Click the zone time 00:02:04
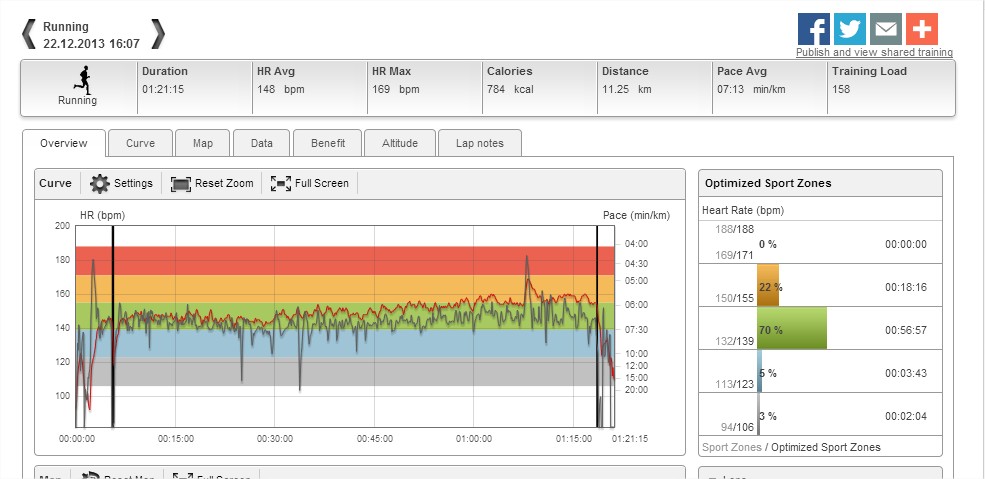Screen dimensions: 985x479 click(x=906, y=416)
